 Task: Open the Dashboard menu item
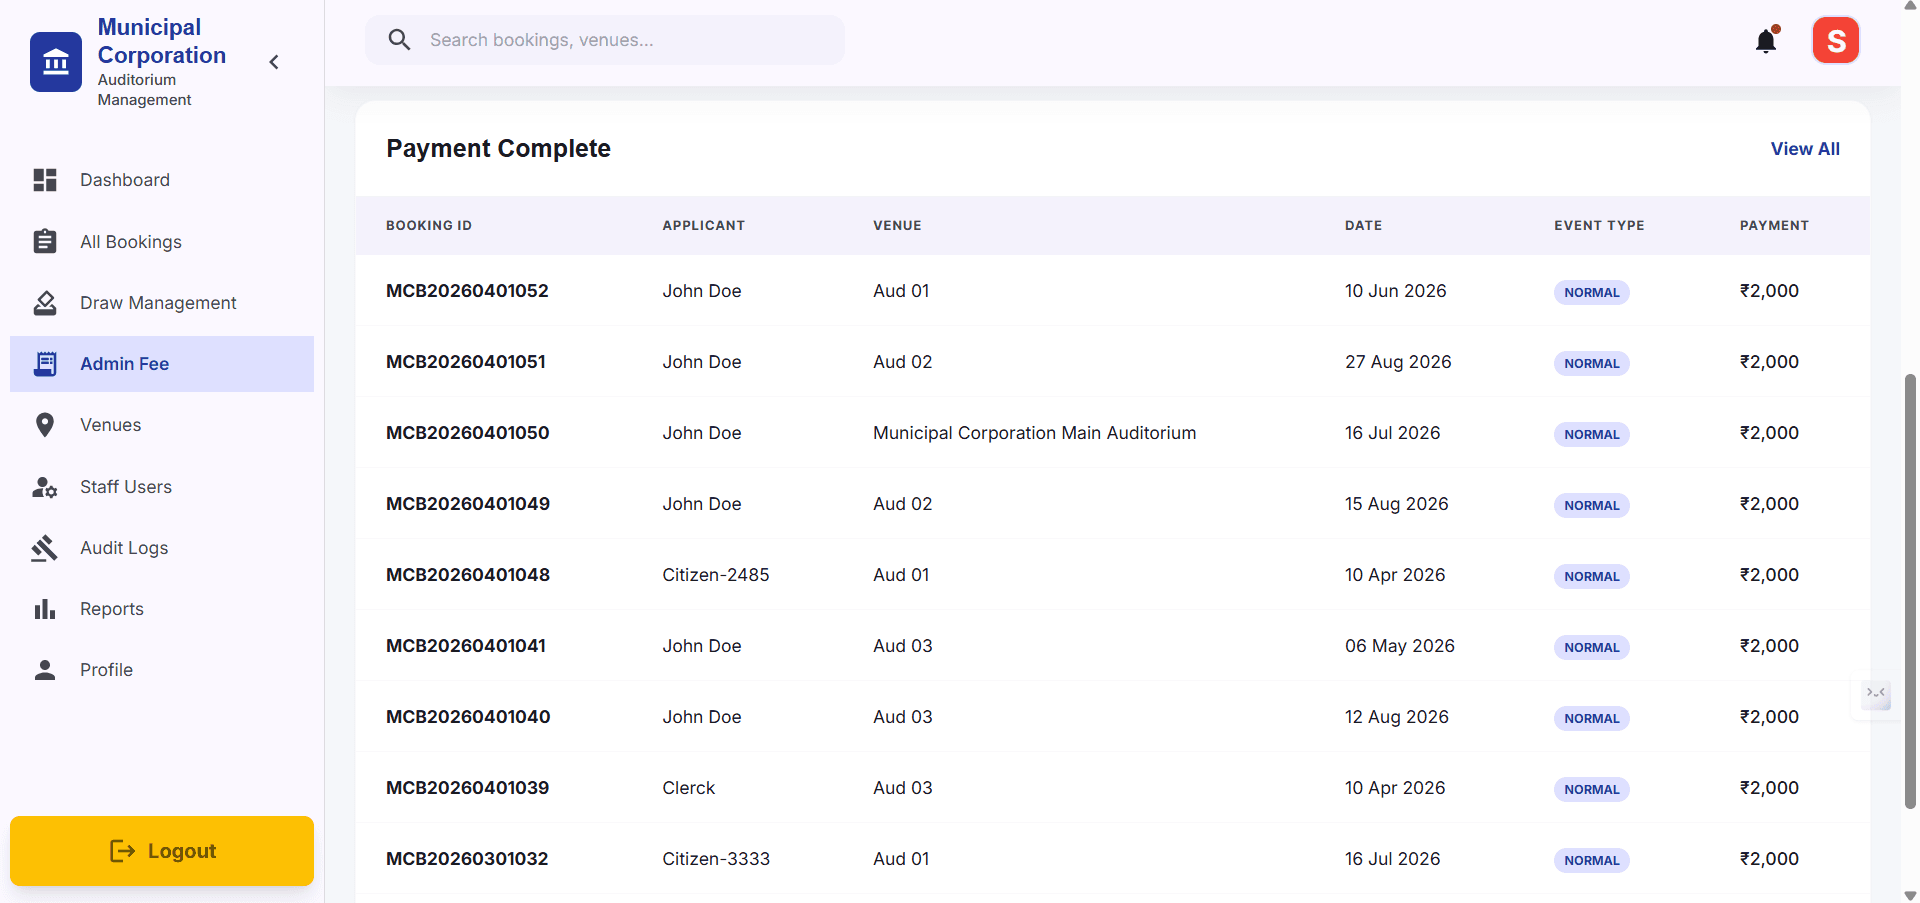coord(162,180)
